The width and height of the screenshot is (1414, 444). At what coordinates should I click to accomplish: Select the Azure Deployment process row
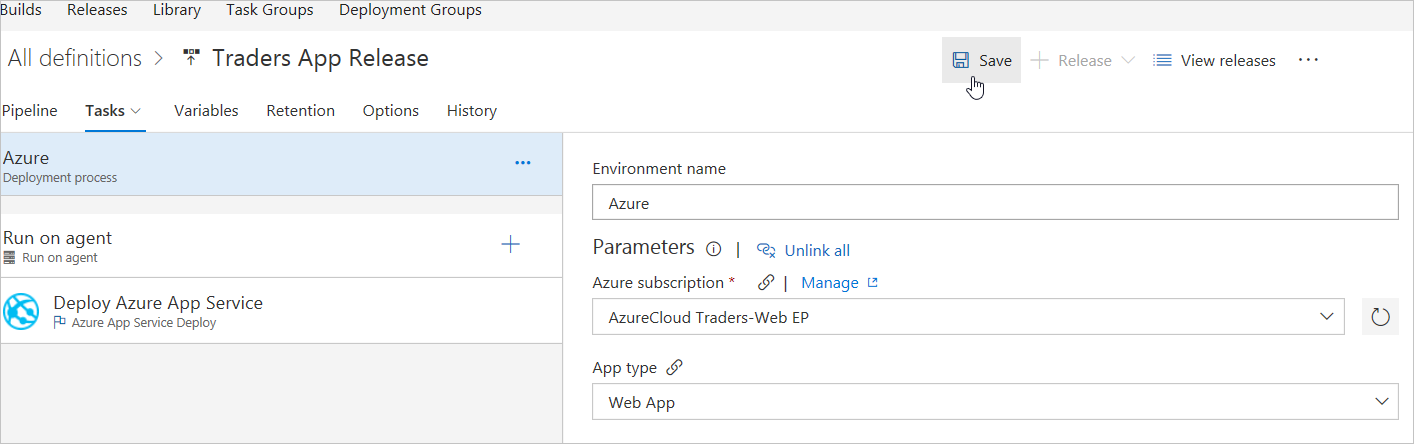[x=281, y=165]
